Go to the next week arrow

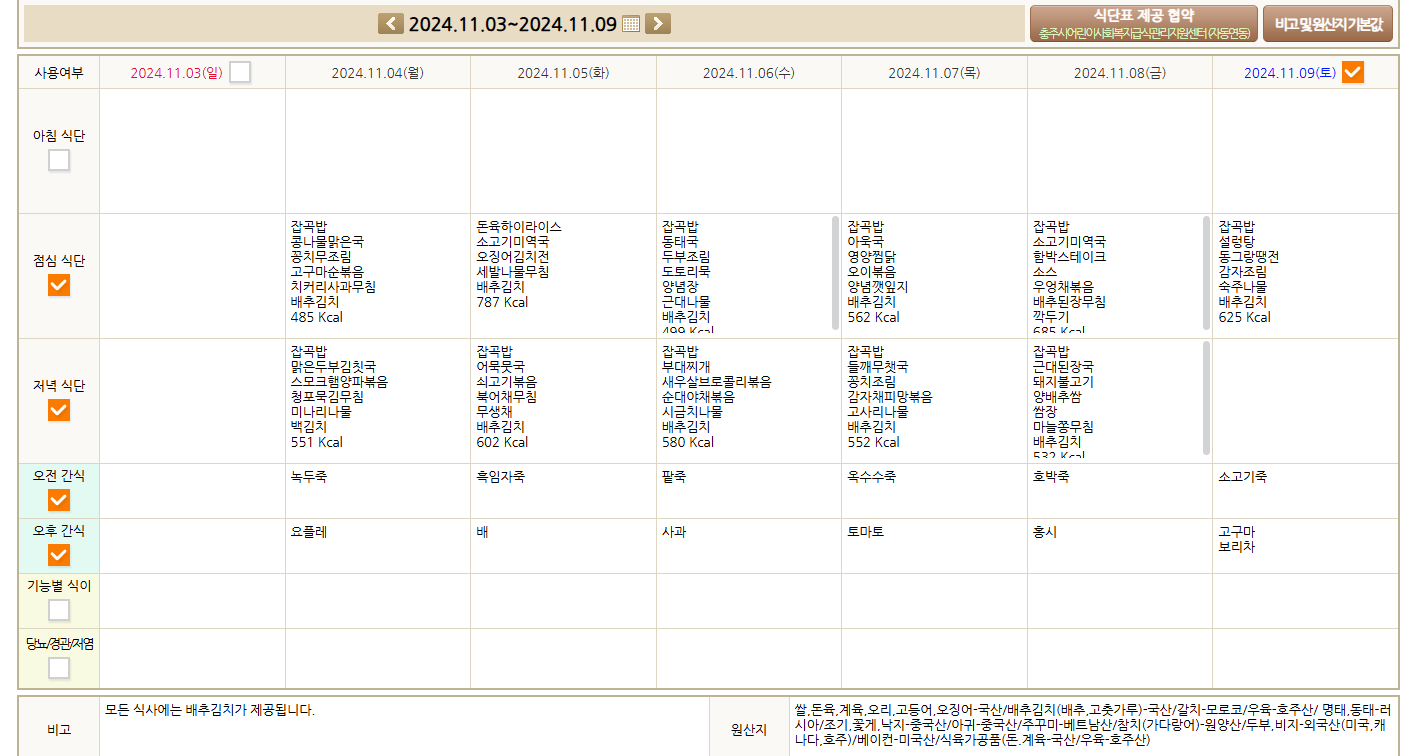coord(658,24)
